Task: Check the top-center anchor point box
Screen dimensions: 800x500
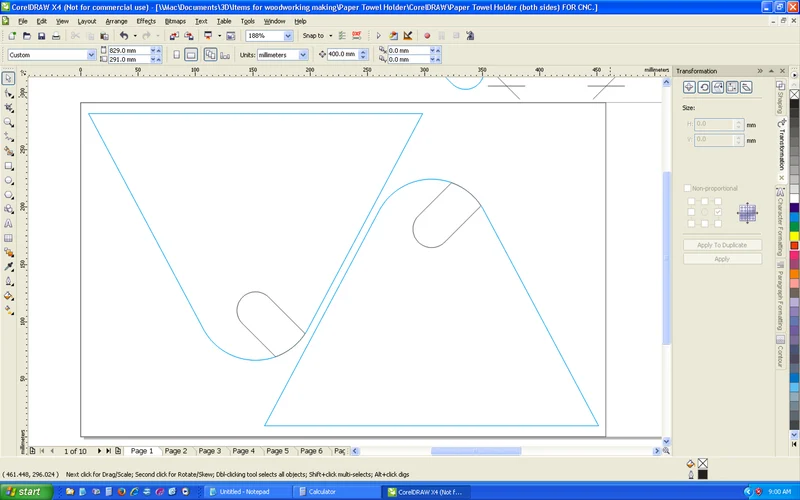Action: (x=705, y=201)
